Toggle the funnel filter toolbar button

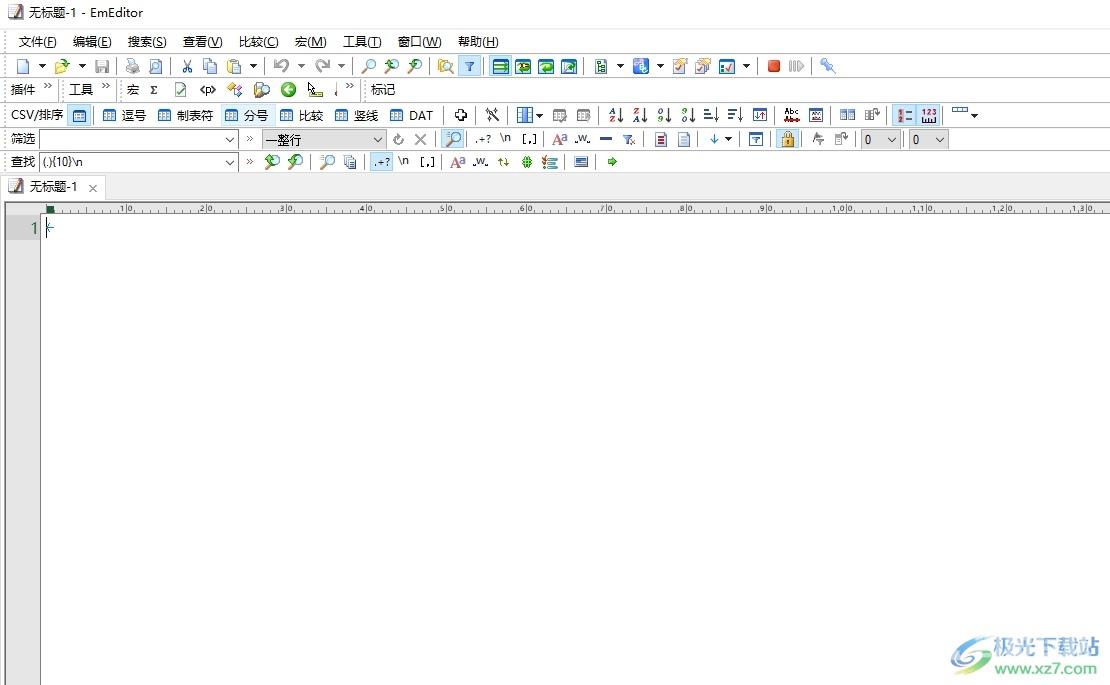(469, 67)
